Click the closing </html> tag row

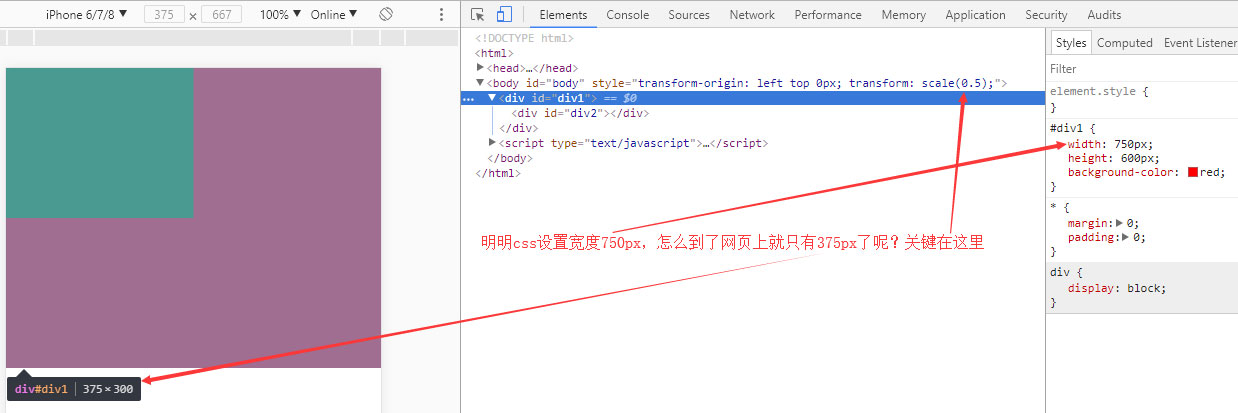(498, 173)
